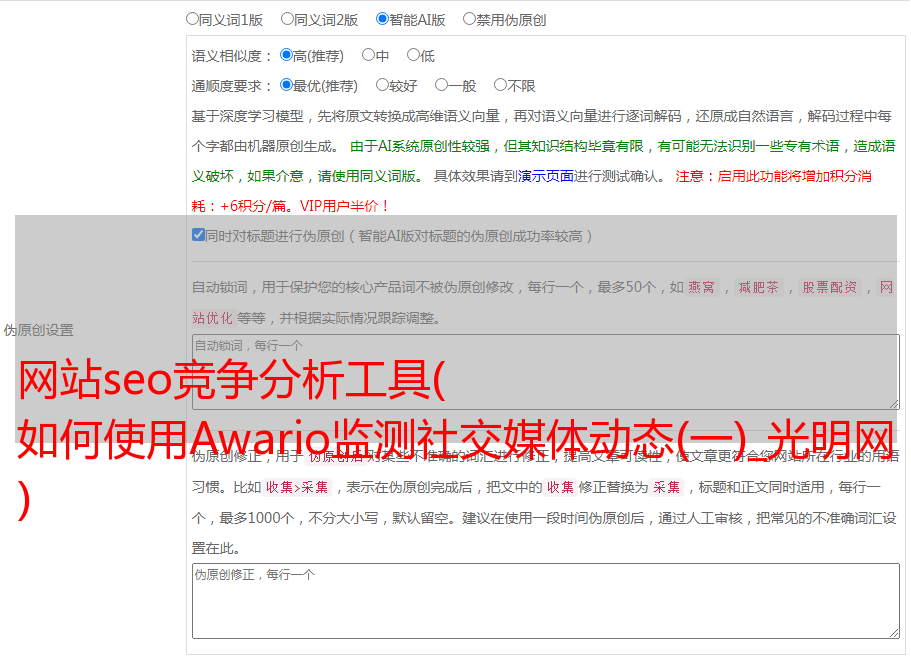
Task: Click the 减肥茶 example keyword
Action: 758,287
